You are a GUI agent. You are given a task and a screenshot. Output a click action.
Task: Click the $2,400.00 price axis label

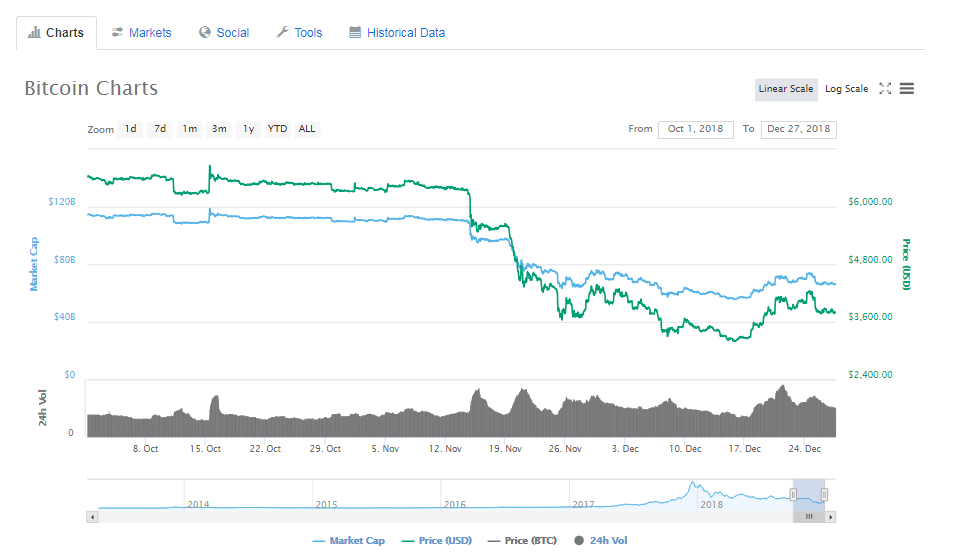point(870,375)
